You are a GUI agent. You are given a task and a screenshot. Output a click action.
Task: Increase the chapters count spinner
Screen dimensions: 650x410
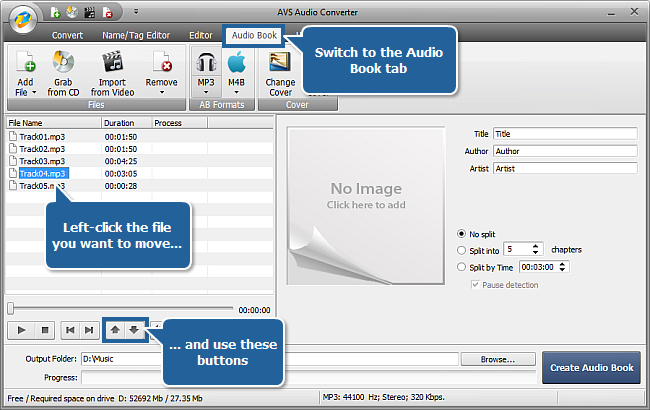point(536,246)
